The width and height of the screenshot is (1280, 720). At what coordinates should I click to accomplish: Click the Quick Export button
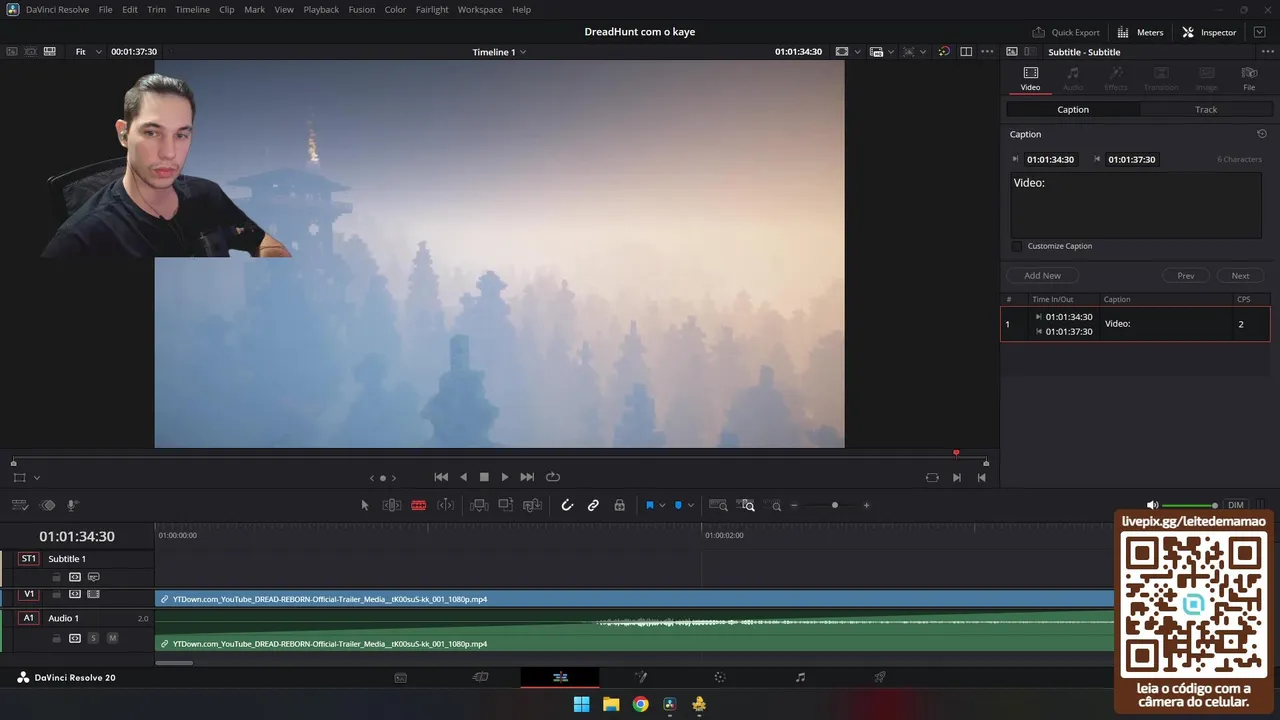[1066, 32]
